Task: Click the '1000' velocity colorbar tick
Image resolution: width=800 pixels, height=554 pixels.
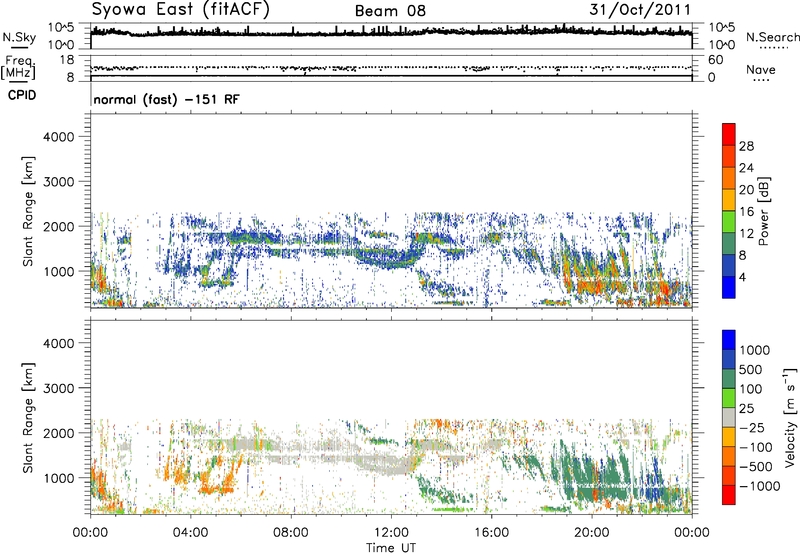Action: point(755,350)
